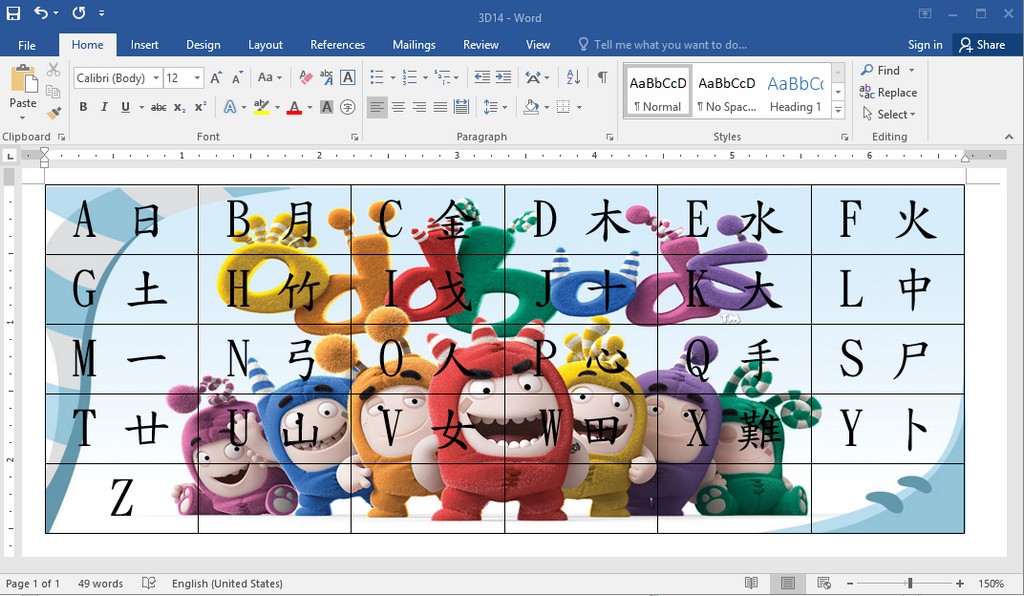
Task: Decrease font size with Shrink Font icon
Action: (x=237, y=78)
